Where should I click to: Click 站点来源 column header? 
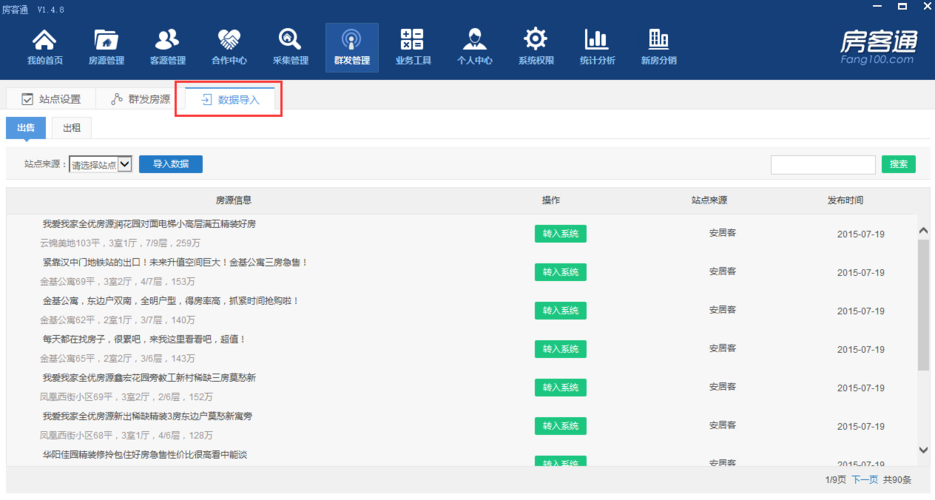[709, 200]
